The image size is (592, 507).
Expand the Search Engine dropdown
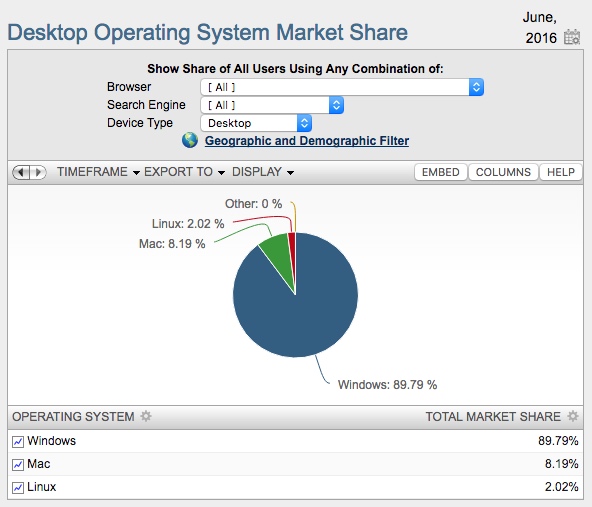[x=272, y=105]
